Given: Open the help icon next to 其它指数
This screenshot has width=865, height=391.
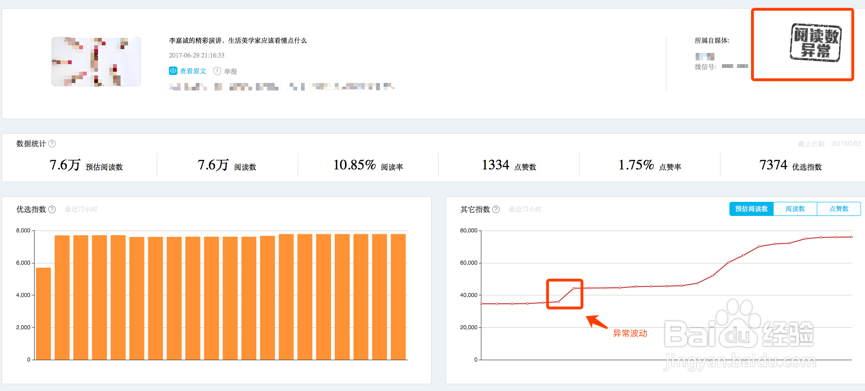Looking at the screenshot, I should click(496, 210).
